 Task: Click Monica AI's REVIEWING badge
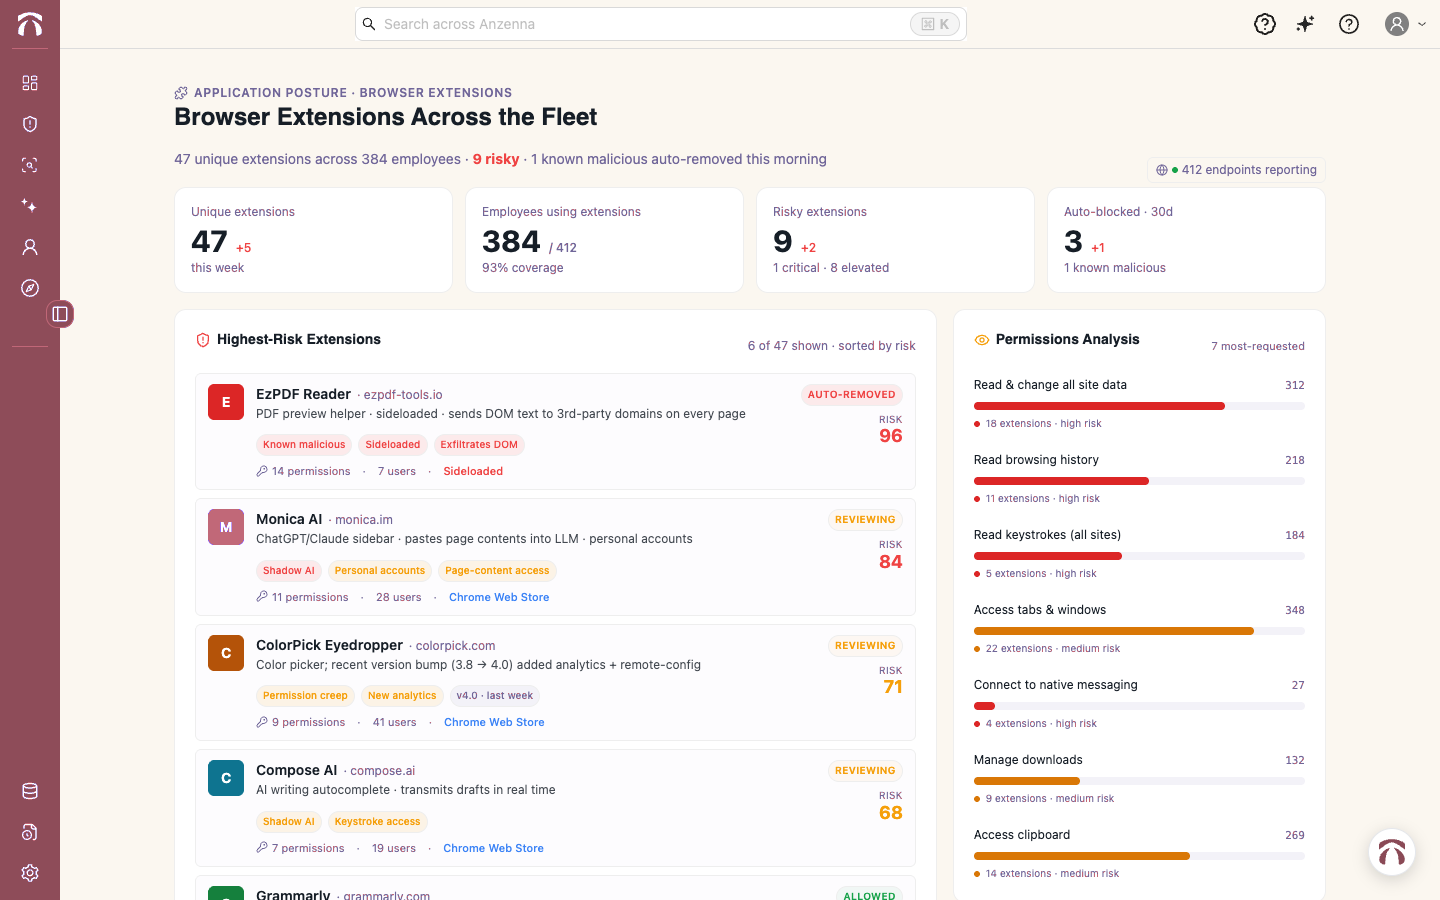[865, 520]
